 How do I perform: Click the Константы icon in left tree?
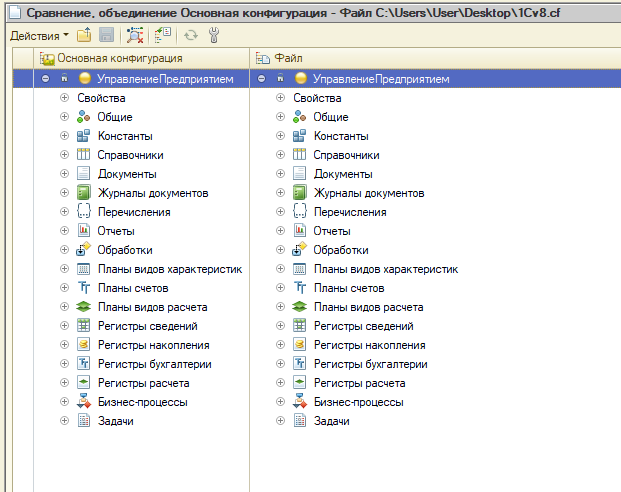tap(84, 135)
